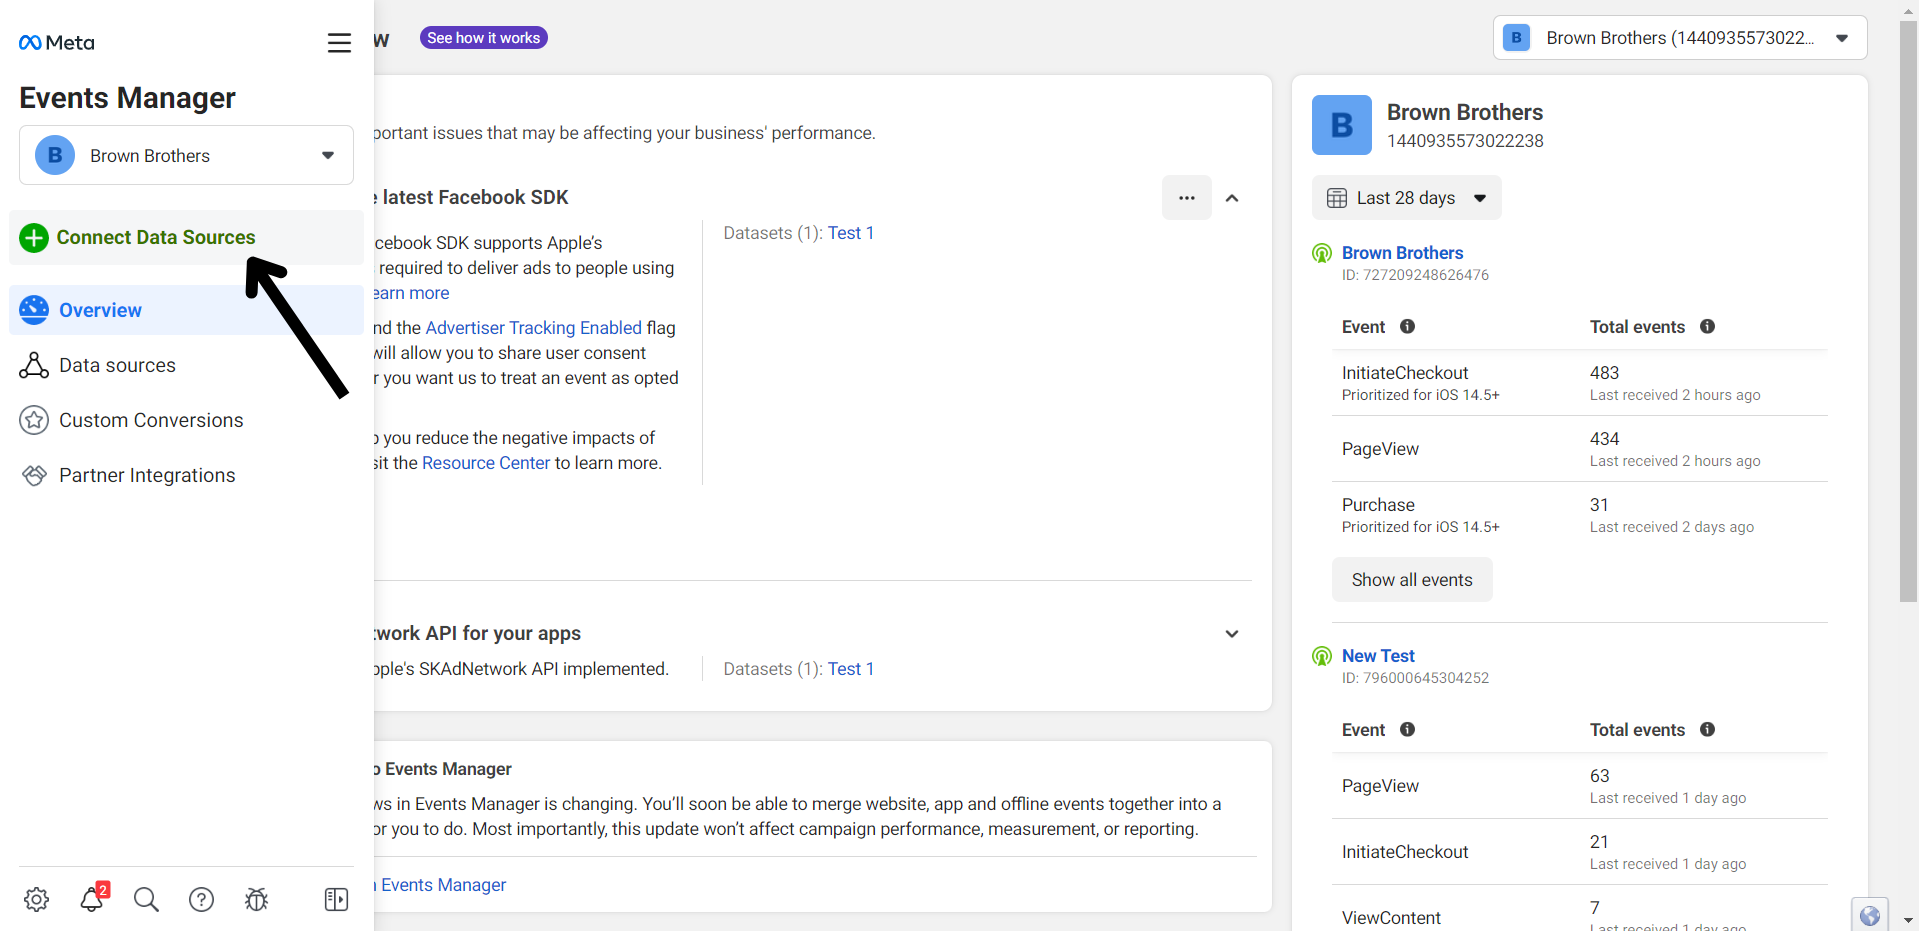Click the ID: 727209248626476 text
The width and height of the screenshot is (1919, 931).
pyautogui.click(x=1415, y=275)
